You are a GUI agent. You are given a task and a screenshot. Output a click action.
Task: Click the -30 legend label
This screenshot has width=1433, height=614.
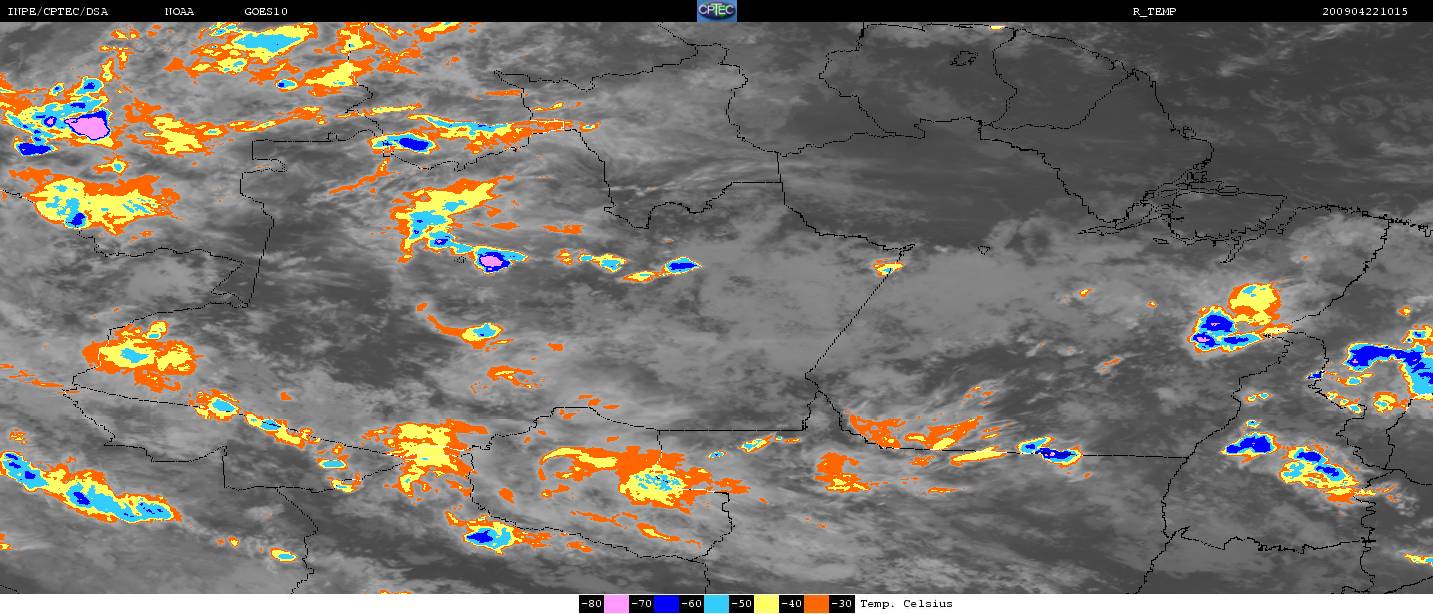coord(842,604)
